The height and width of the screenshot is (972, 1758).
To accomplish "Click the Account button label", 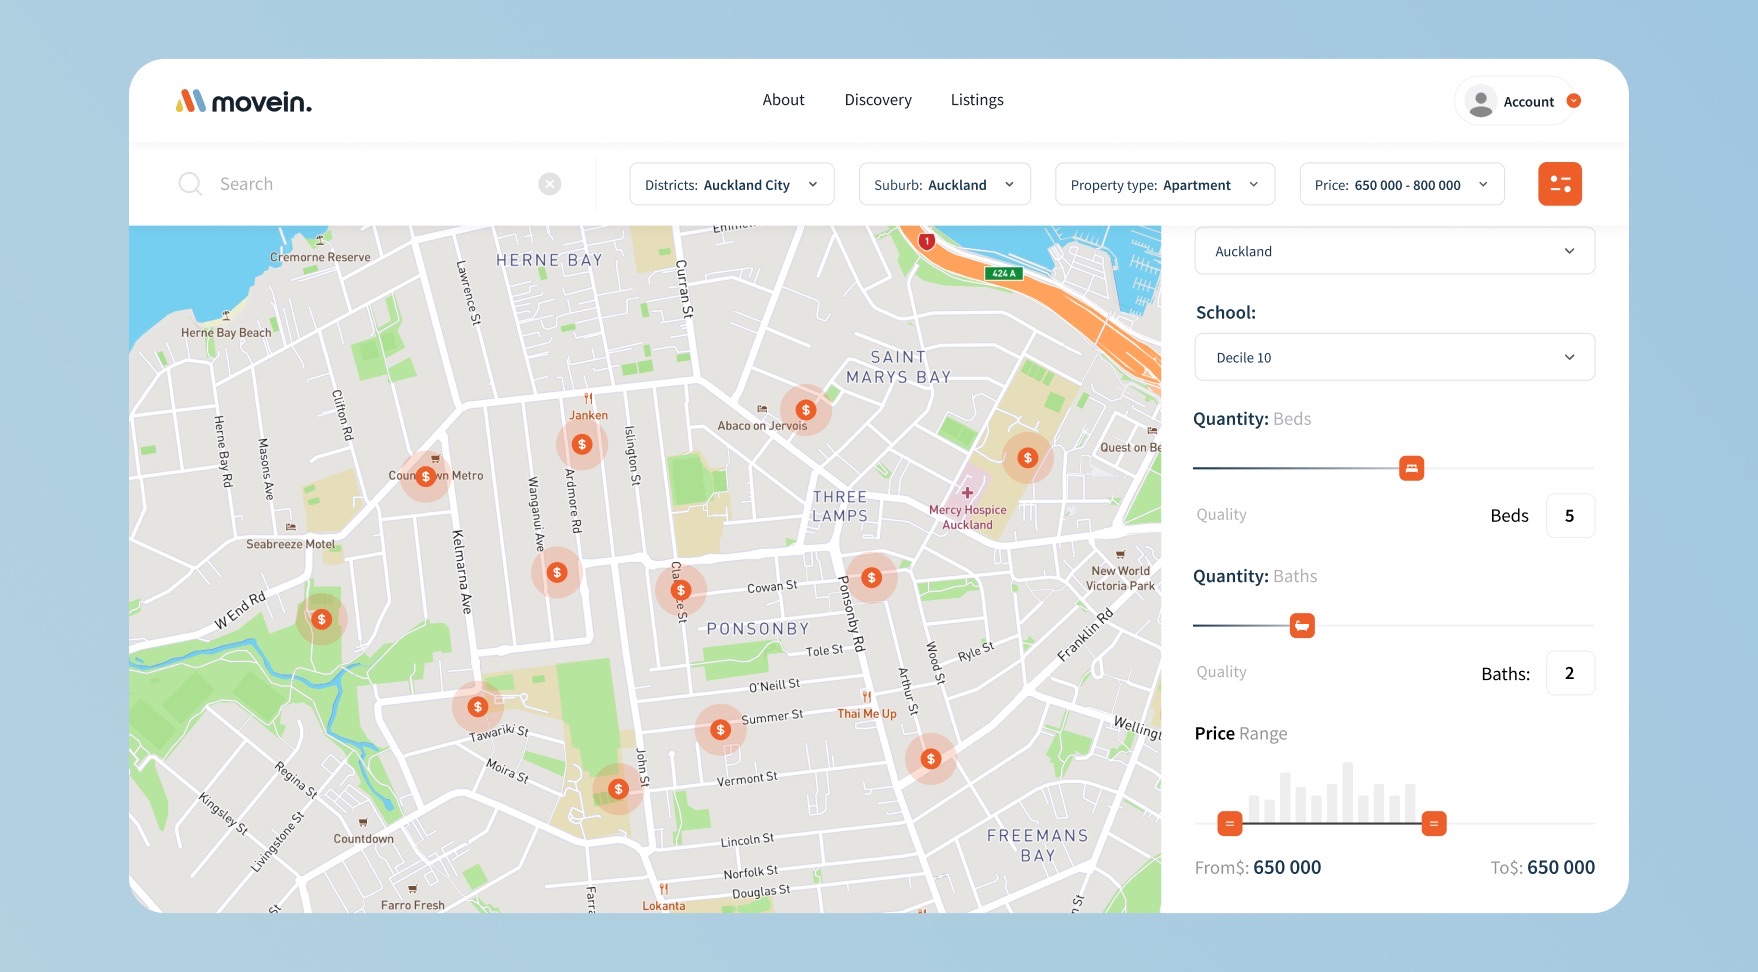I will pos(1529,102).
